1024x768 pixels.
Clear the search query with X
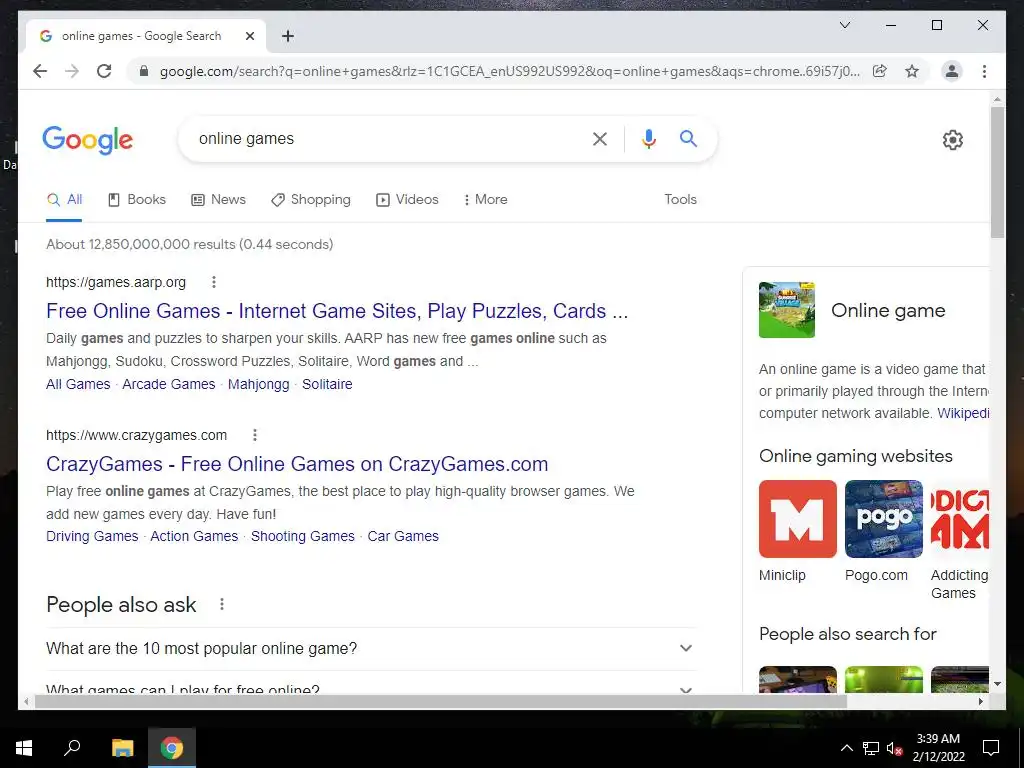600,138
